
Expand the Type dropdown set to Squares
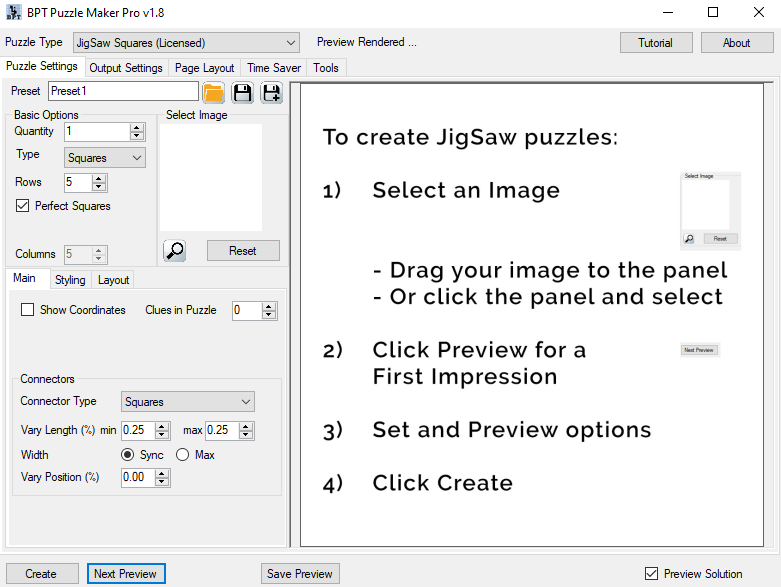tap(105, 158)
